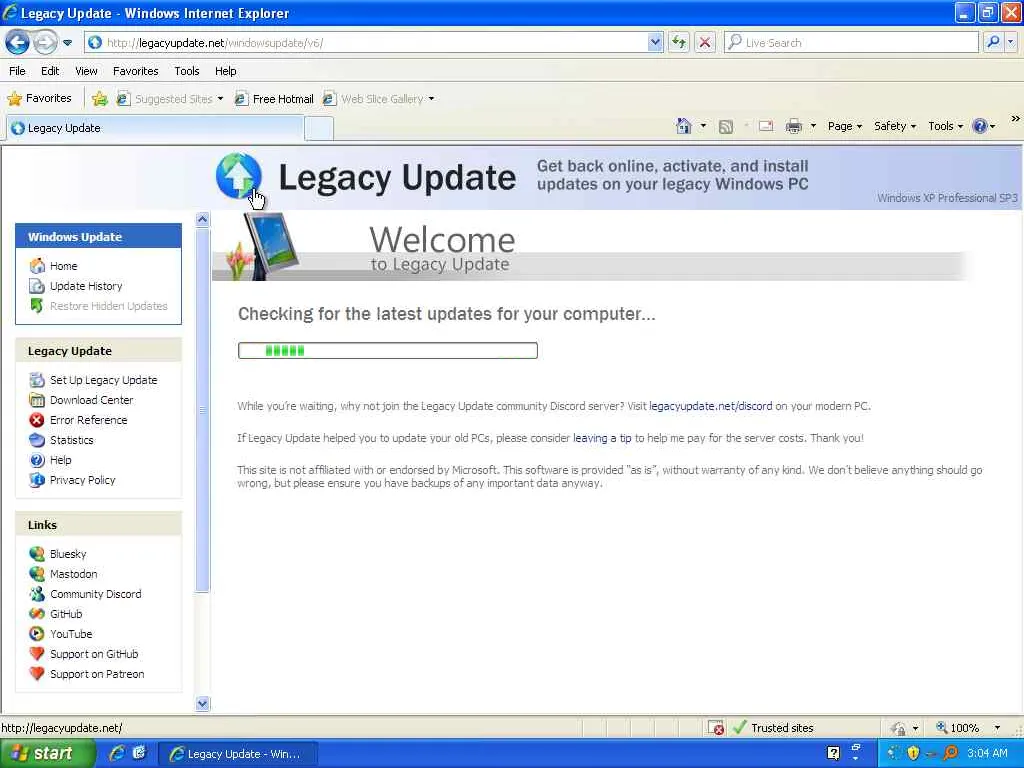Click the RSS feeds icon
This screenshot has height=768, width=1024.
(726, 126)
